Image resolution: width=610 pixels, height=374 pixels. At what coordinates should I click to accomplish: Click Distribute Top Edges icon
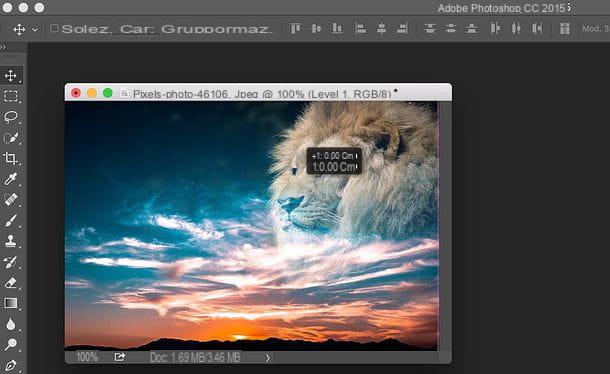click(x=430, y=28)
